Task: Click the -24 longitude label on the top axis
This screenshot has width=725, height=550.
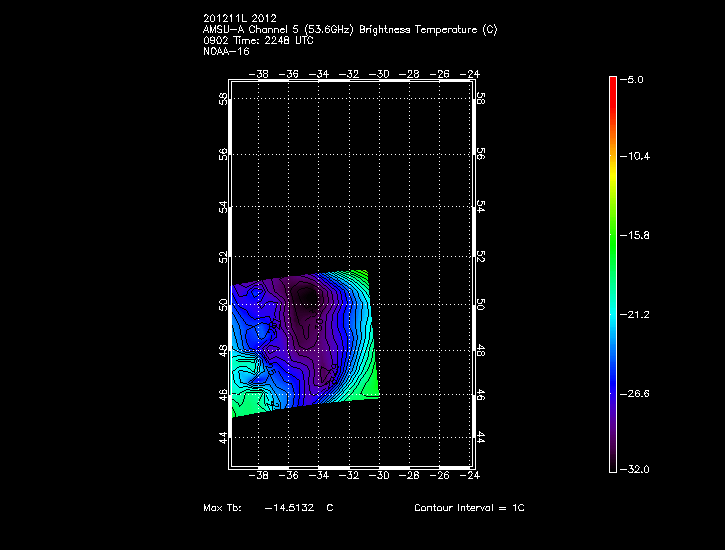Action: pyautogui.click(x=468, y=73)
